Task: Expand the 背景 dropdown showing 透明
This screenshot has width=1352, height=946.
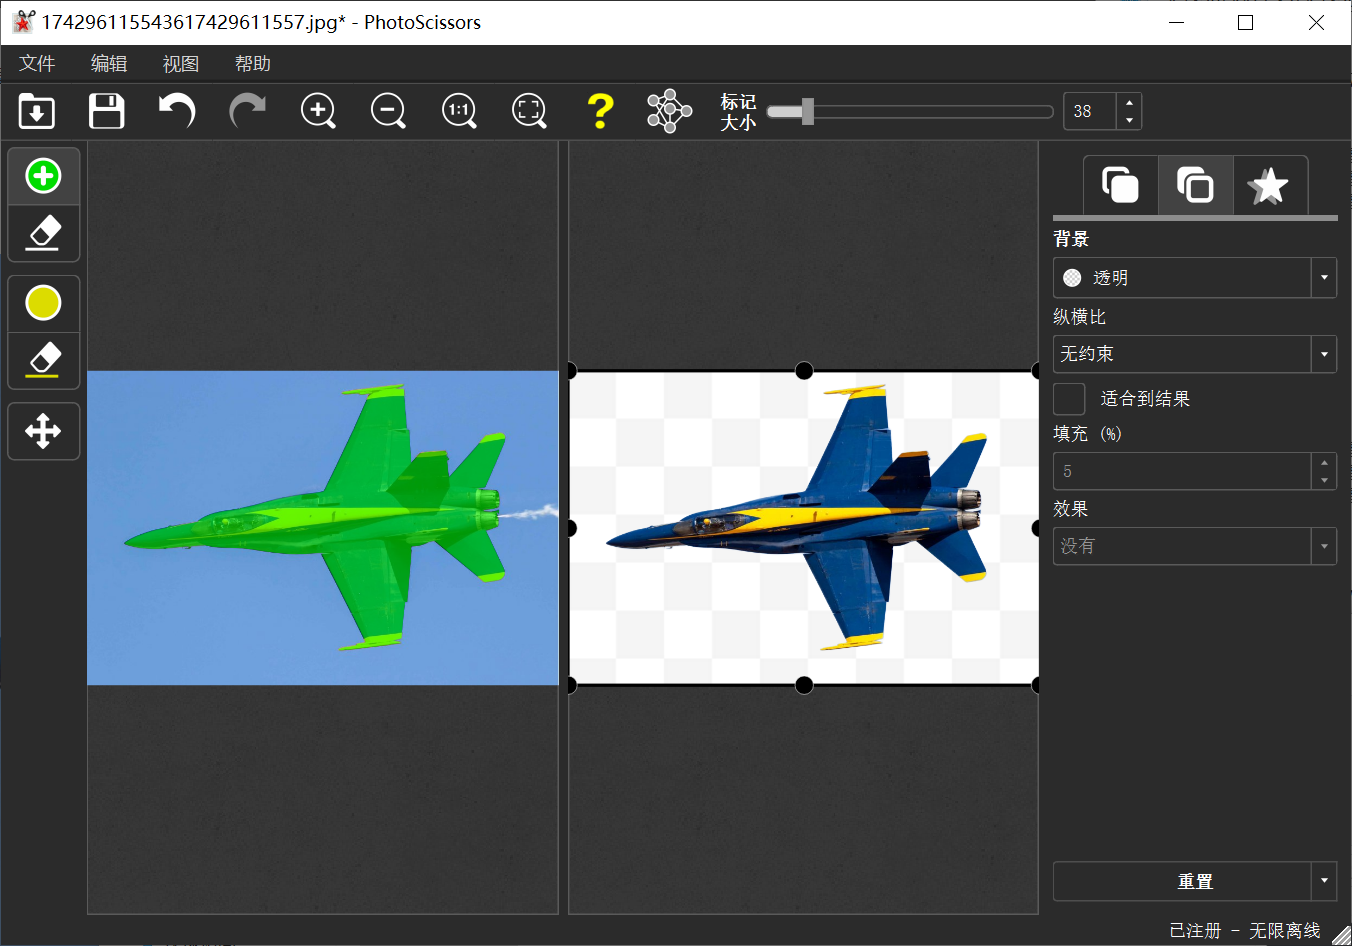Action: (1195, 278)
